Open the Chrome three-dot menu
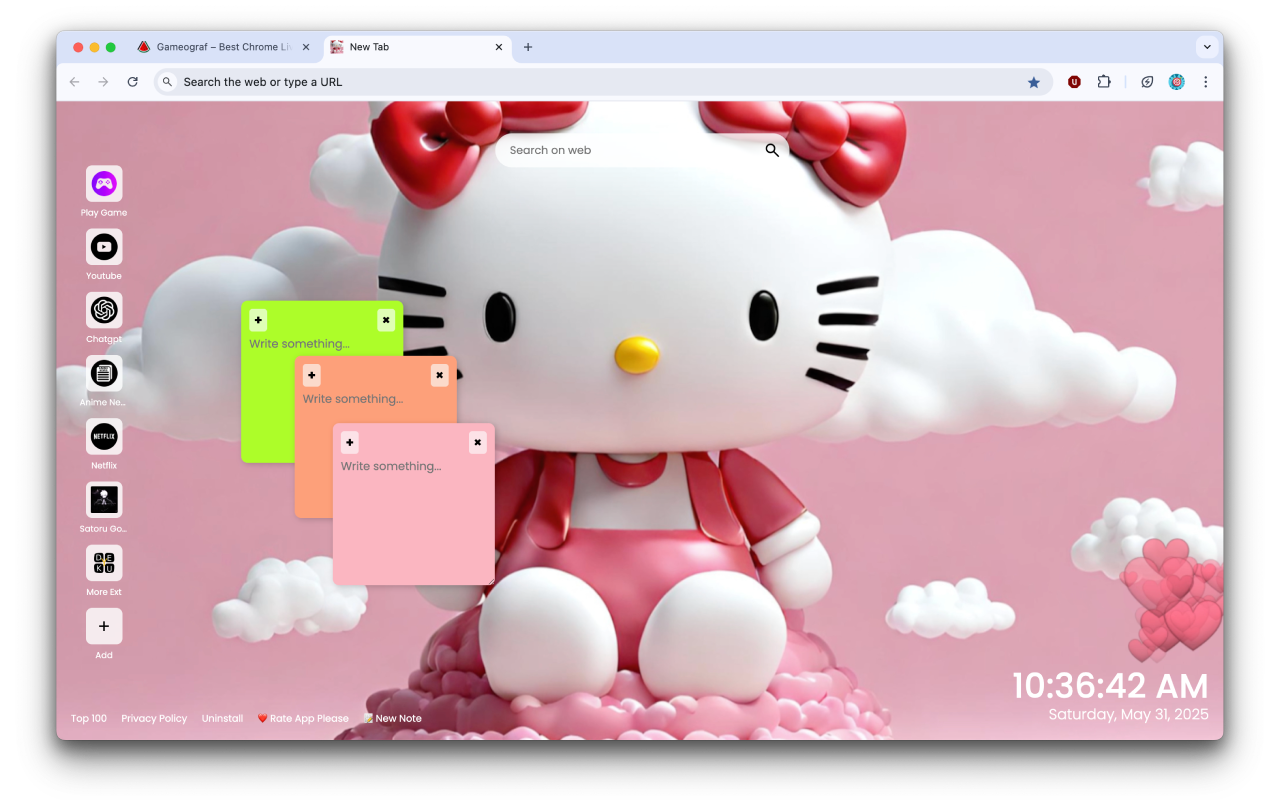Image resolution: width=1280 pixels, height=800 pixels. click(x=1206, y=81)
